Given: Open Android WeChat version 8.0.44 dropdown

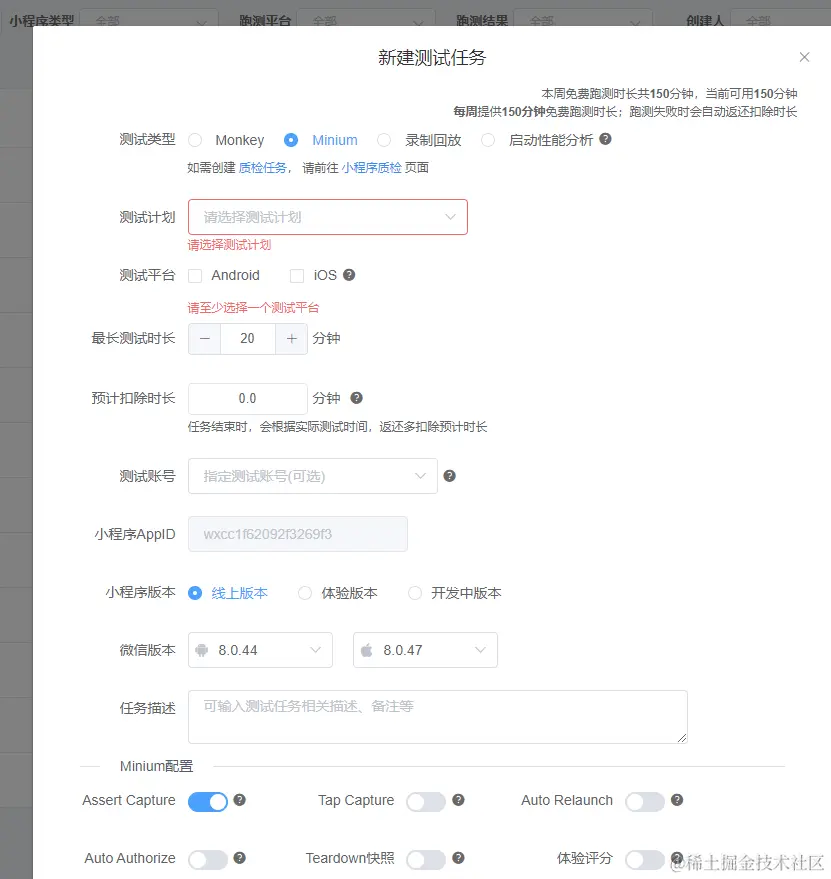Looking at the screenshot, I should (260, 650).
